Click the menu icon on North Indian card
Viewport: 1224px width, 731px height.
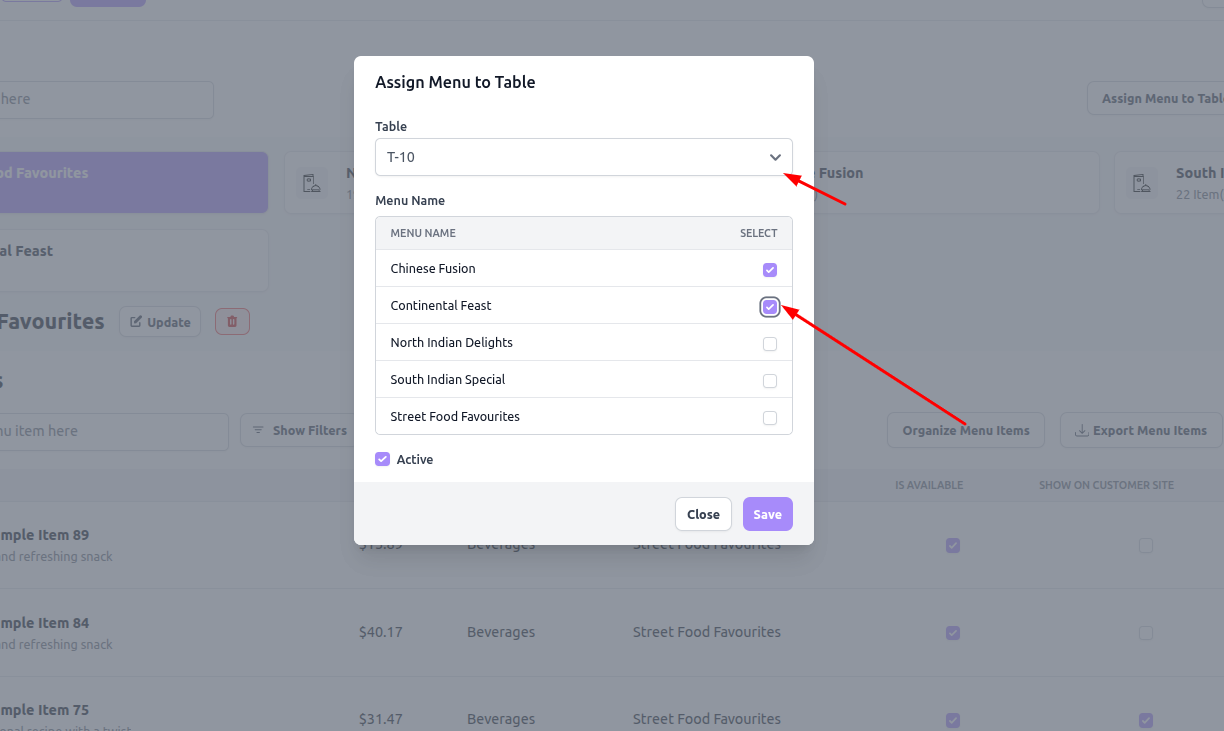(x=311, y=182)
